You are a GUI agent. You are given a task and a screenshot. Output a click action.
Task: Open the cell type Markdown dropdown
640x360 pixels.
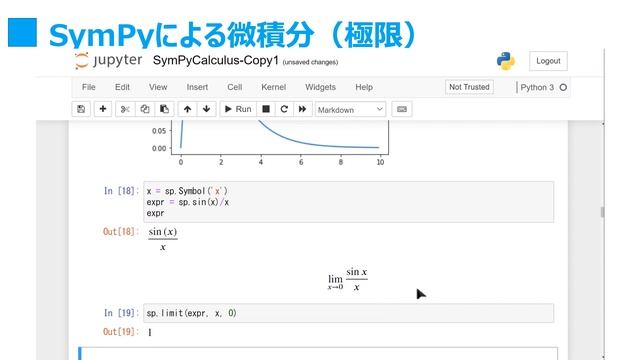pos(350,109)
